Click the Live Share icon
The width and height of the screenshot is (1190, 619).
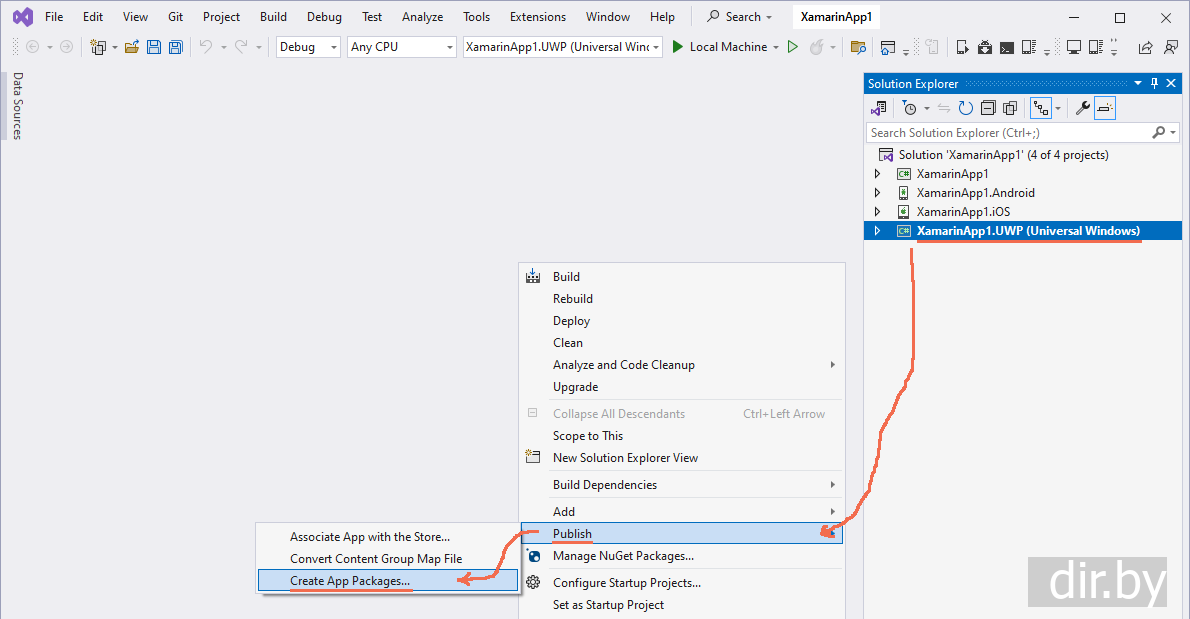pyautogui.click(x=1145, y=47)
